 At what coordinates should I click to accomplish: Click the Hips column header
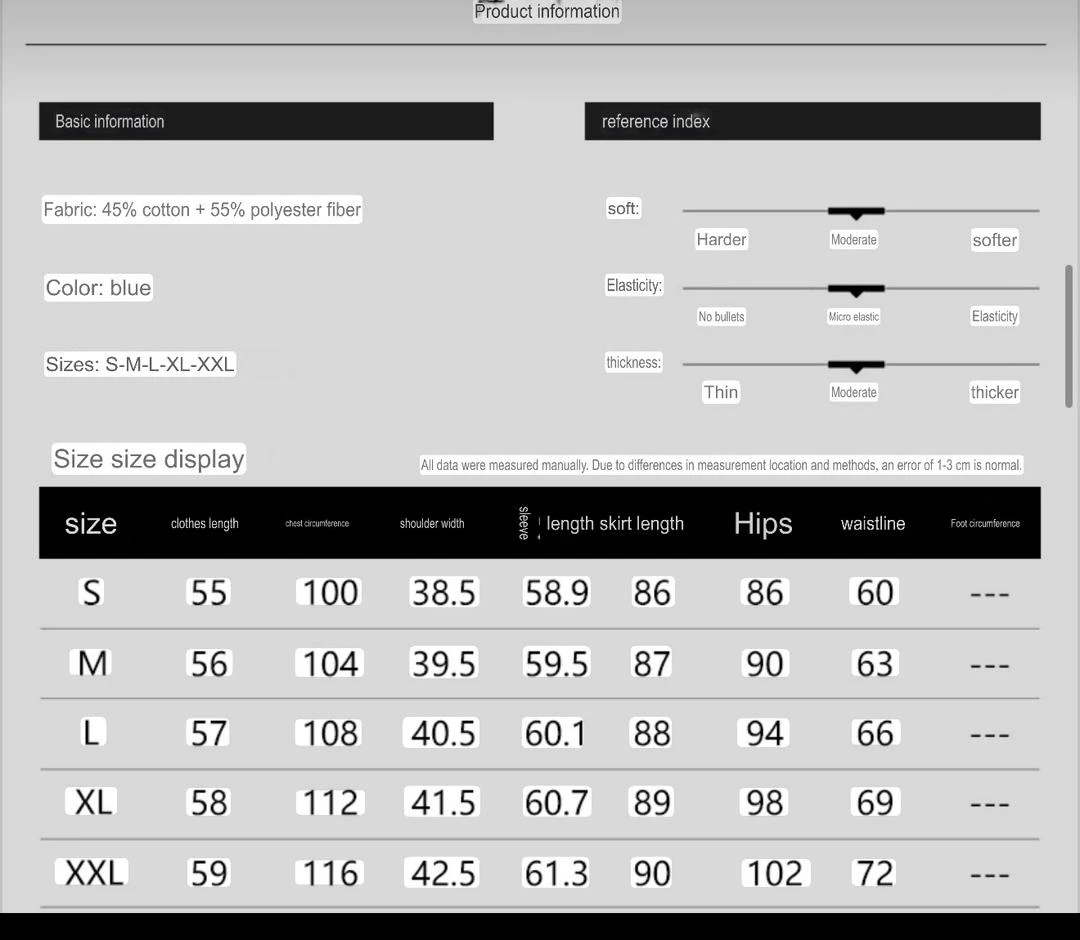point(763,523)
